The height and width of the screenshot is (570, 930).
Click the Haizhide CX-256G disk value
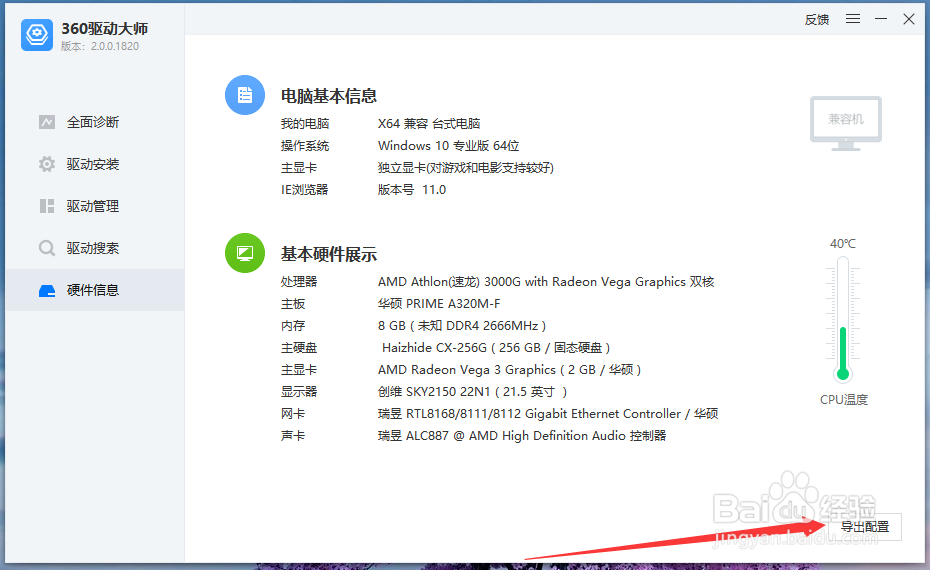496,348
